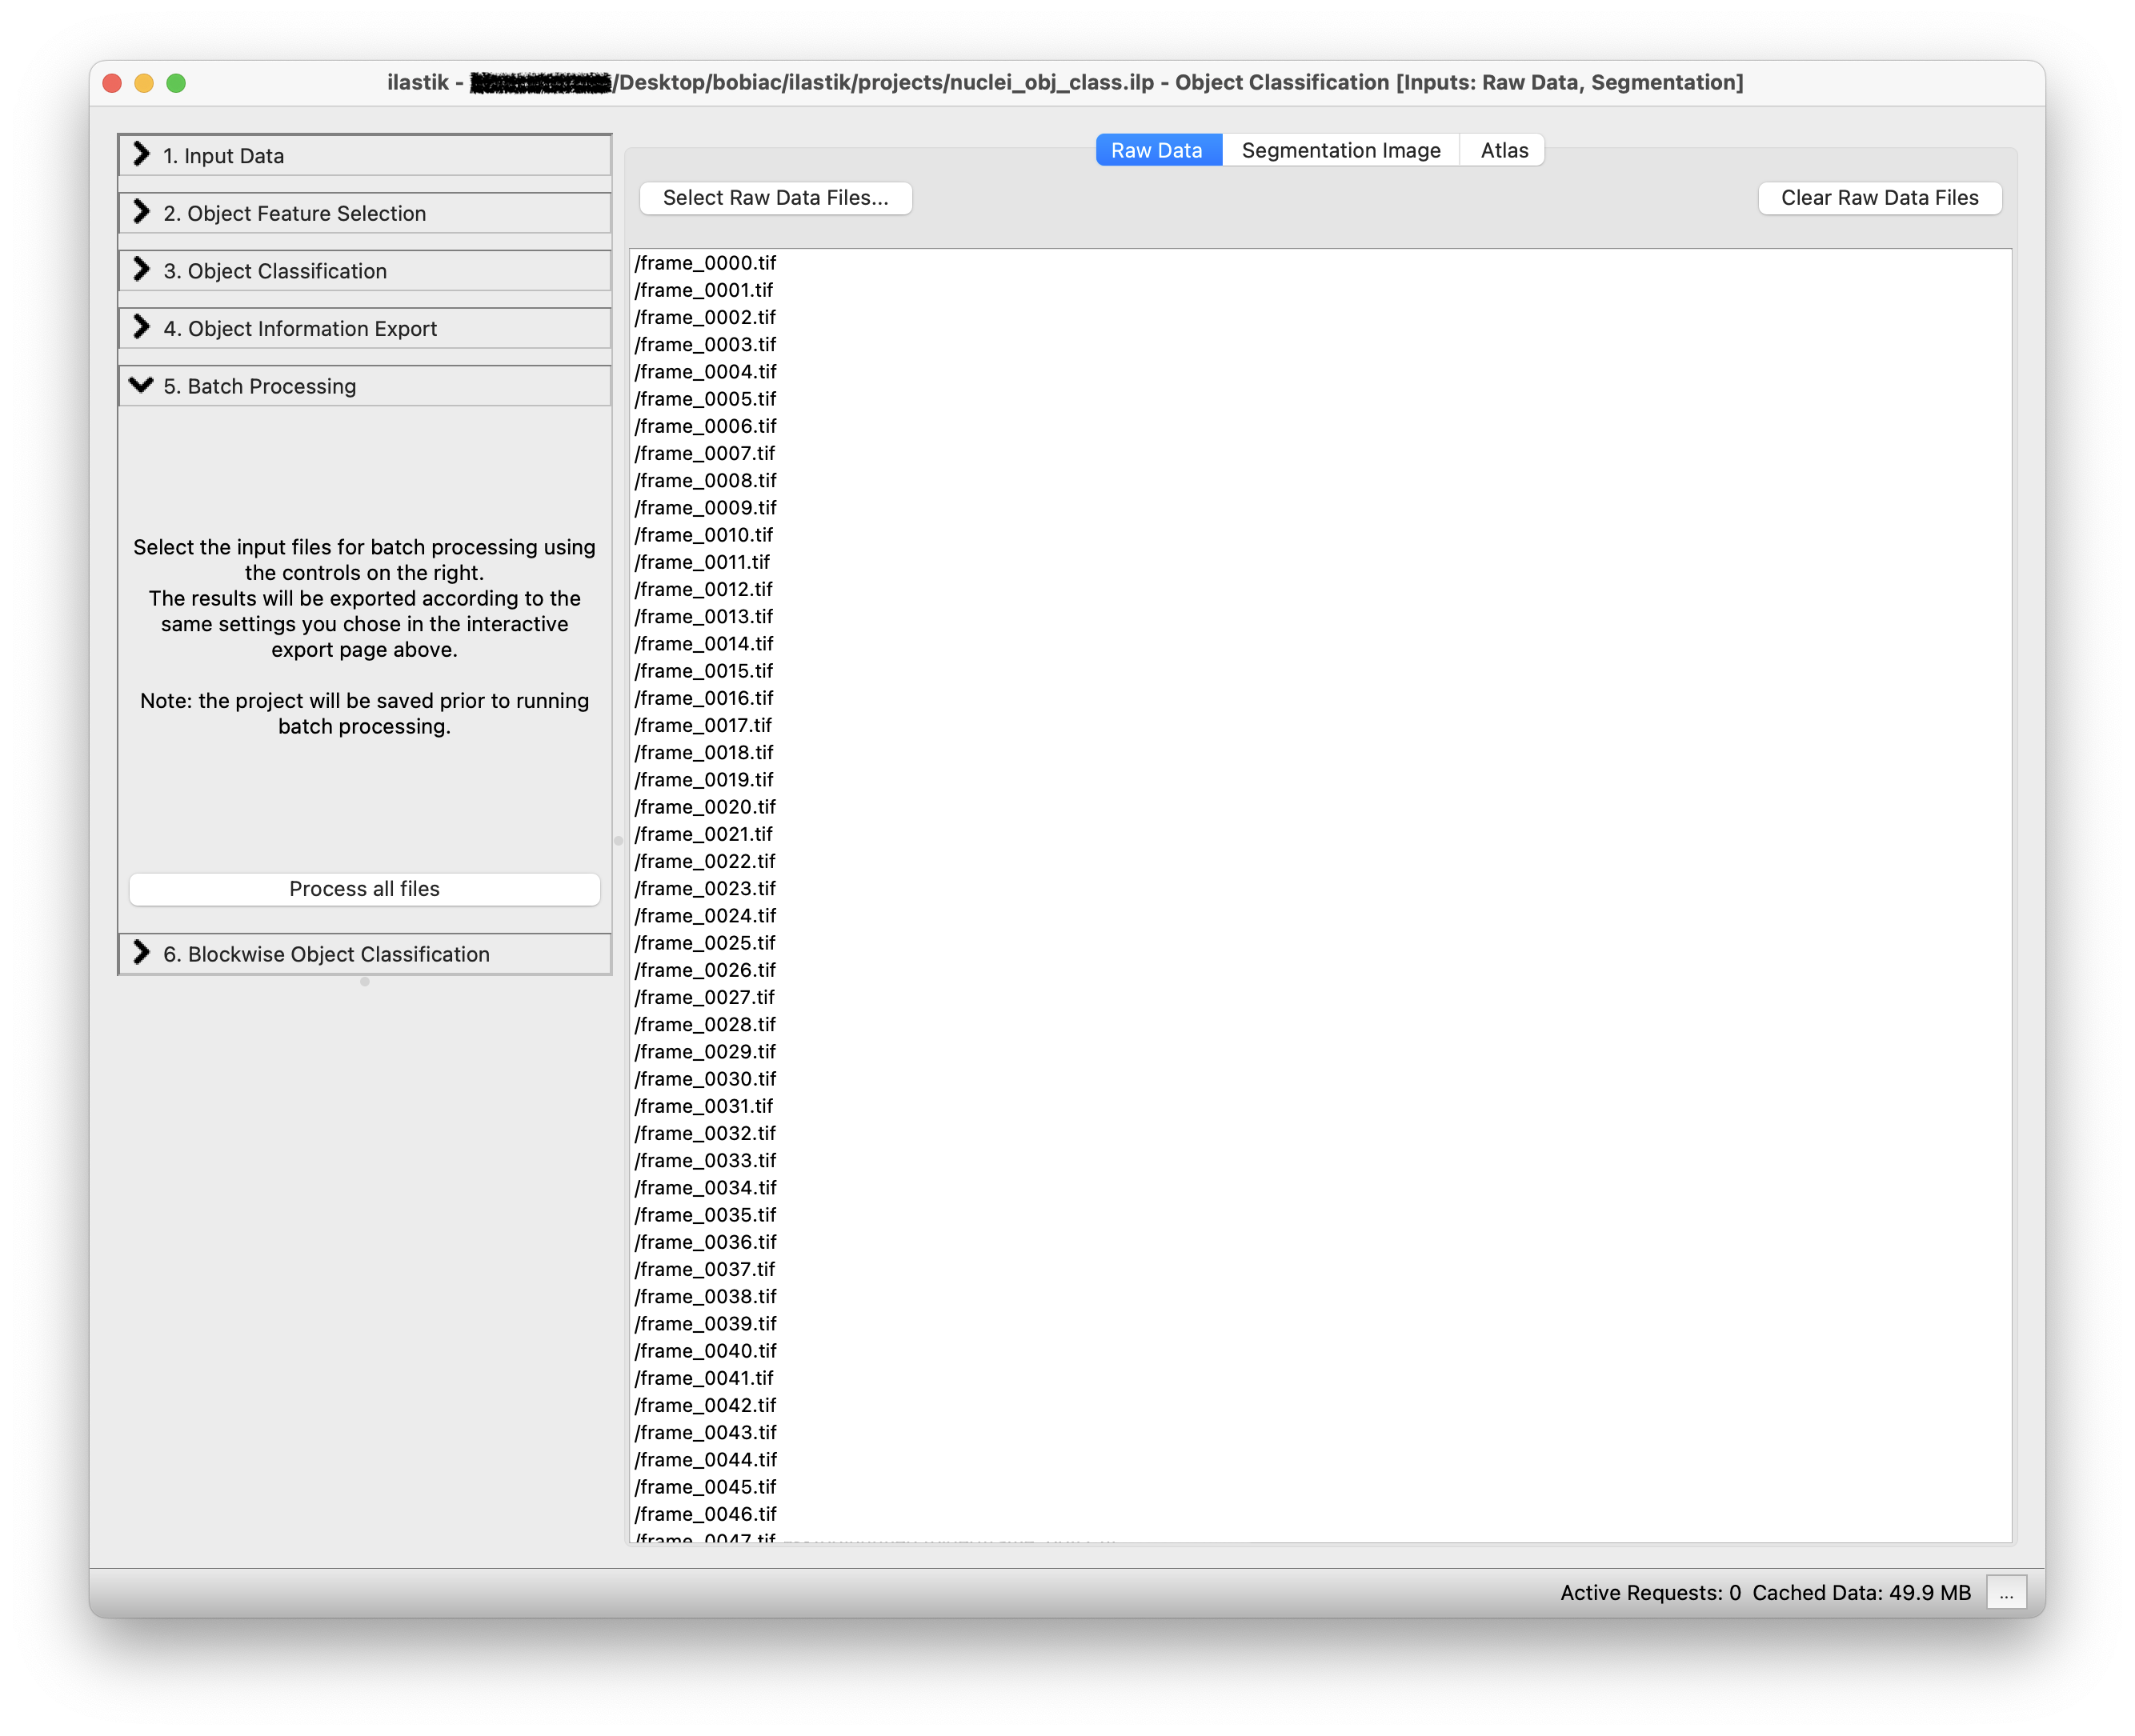The height and width of the screenshot is (1736, 2135).
Task: Expand the 2. Object Feature Selection applet
Action: [x=294, y=213]
